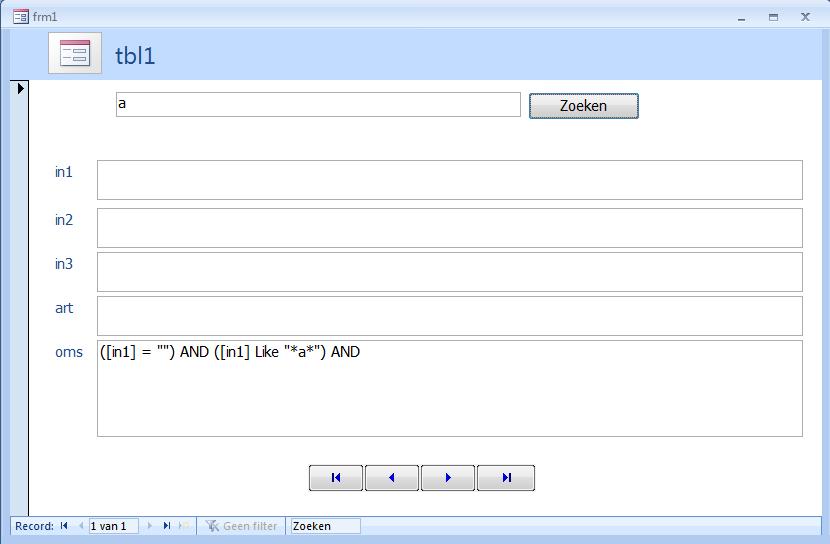Click the oms field with the filter text
The image size is (830, 544).
pyautogui.click(x=449, y=388)
